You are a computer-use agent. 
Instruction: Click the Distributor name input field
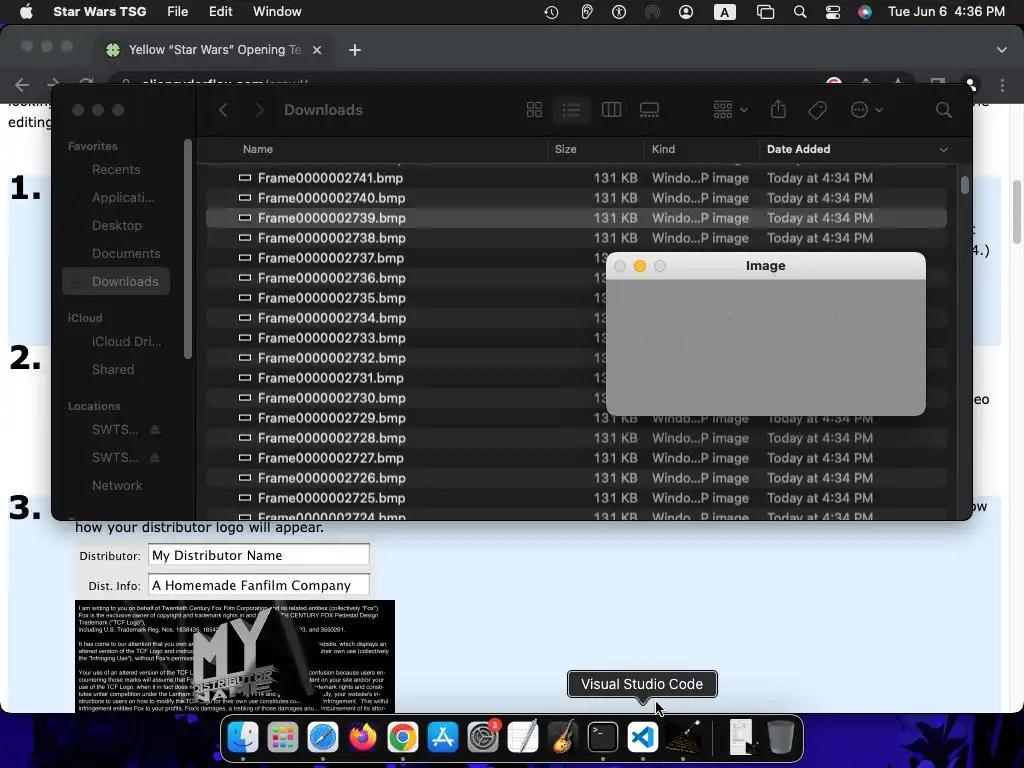coord(259,555)
